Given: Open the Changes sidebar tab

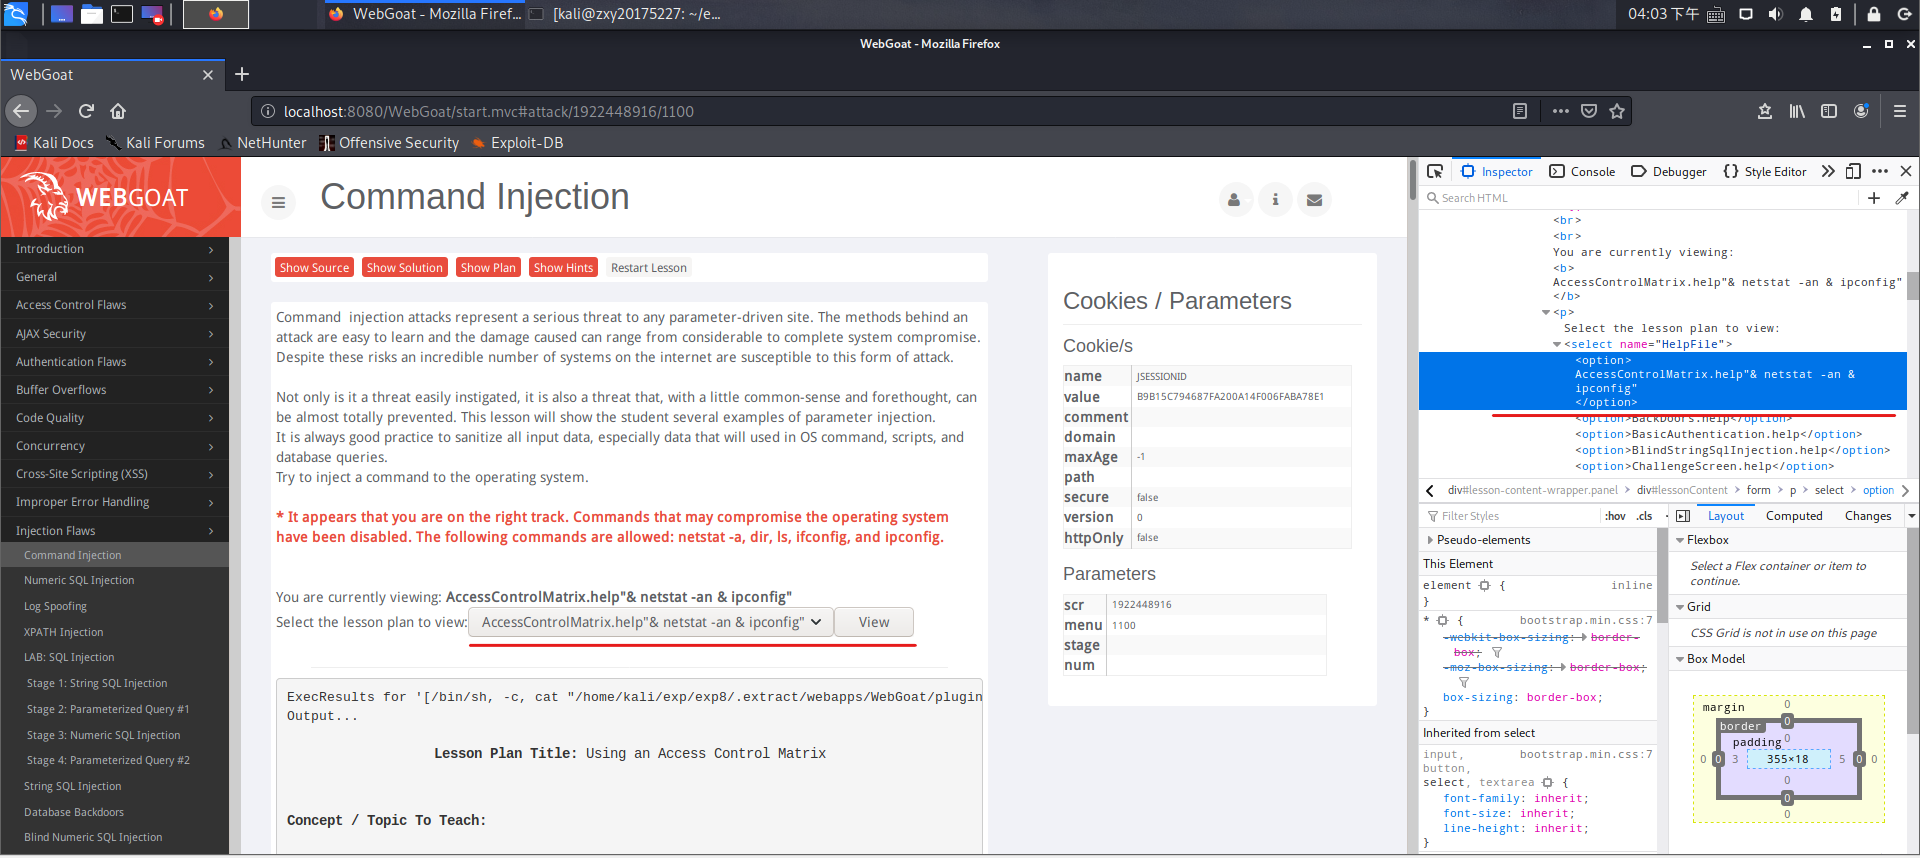Looking at the screenshot, I should pos(1868,516).
